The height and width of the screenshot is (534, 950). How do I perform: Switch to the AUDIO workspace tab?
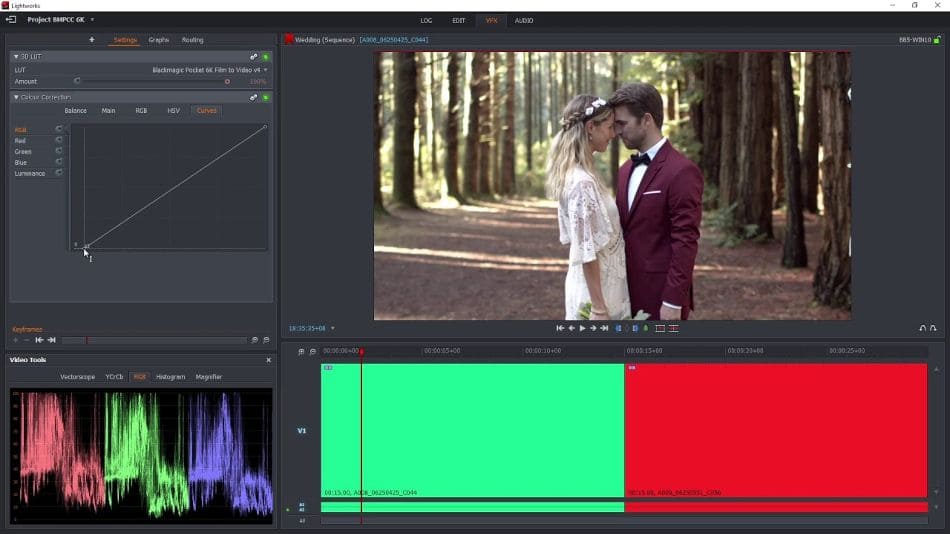524,21
